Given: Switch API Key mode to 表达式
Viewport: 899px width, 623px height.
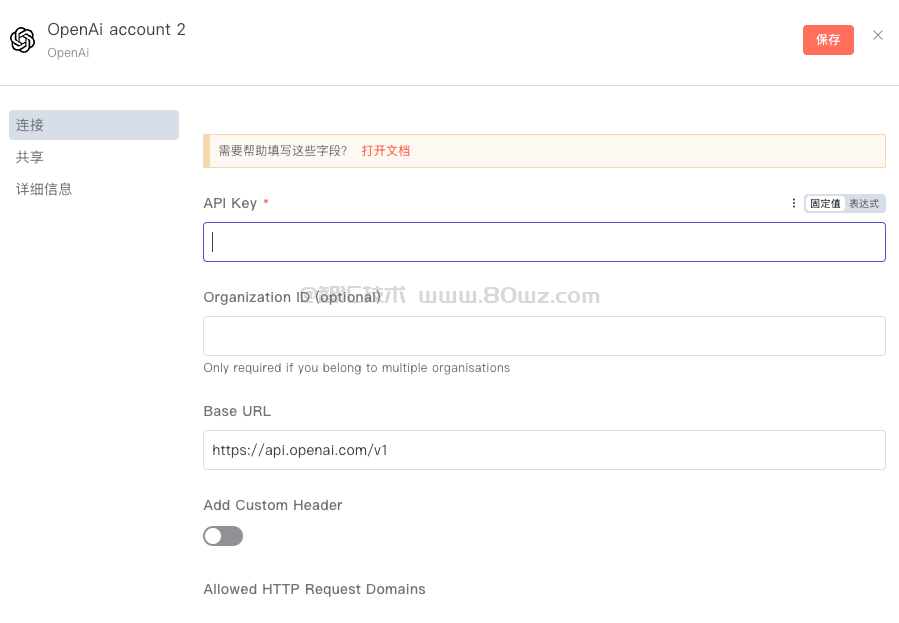Looking at the screenshot, I should 864,203.
